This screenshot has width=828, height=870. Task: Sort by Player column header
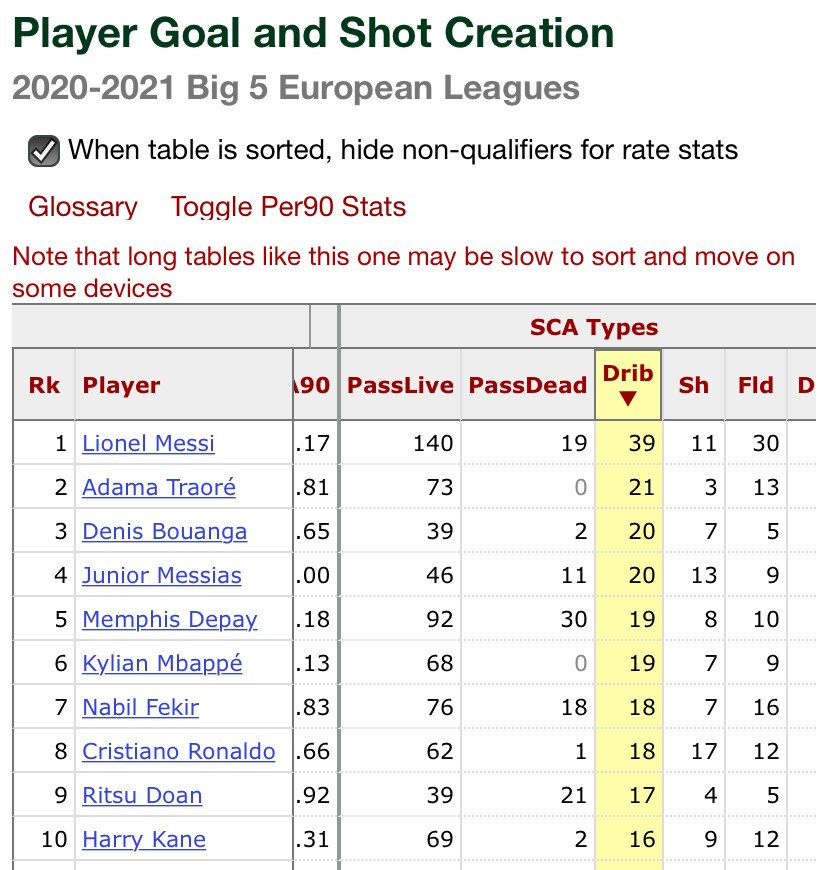(x=121, y=385)
